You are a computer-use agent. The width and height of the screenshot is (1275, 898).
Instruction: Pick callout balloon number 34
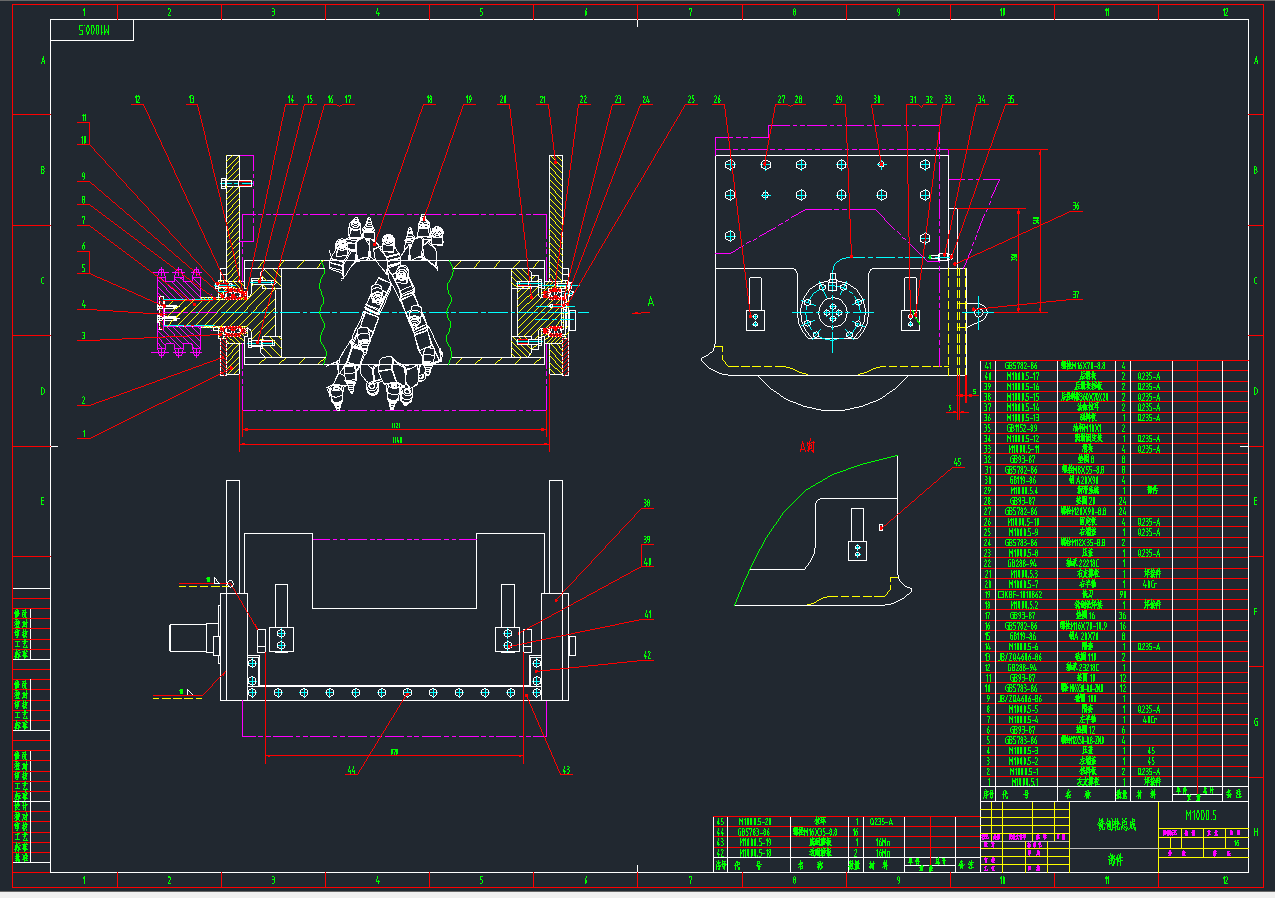[981, 99]
